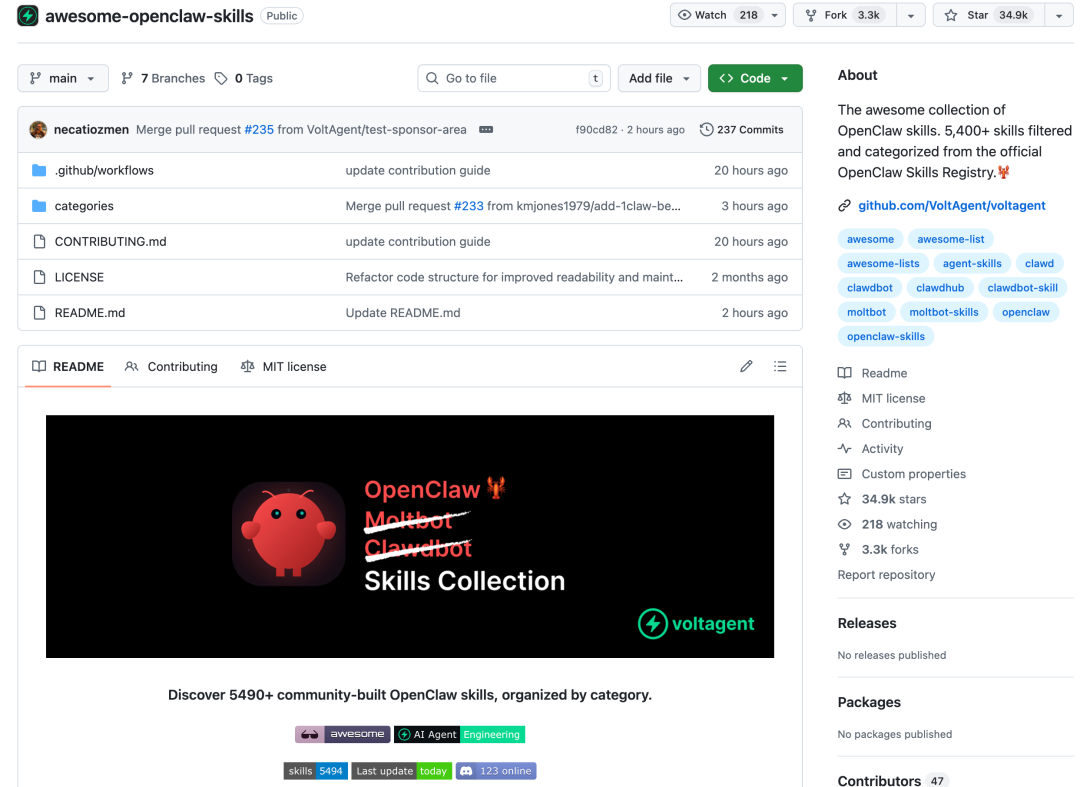Image resolution: width=1080 pixels, height=787 pixels.
Task: Click the branches icon beside 7 Branches
Action: pyautogui.click(x=127, y=78)
